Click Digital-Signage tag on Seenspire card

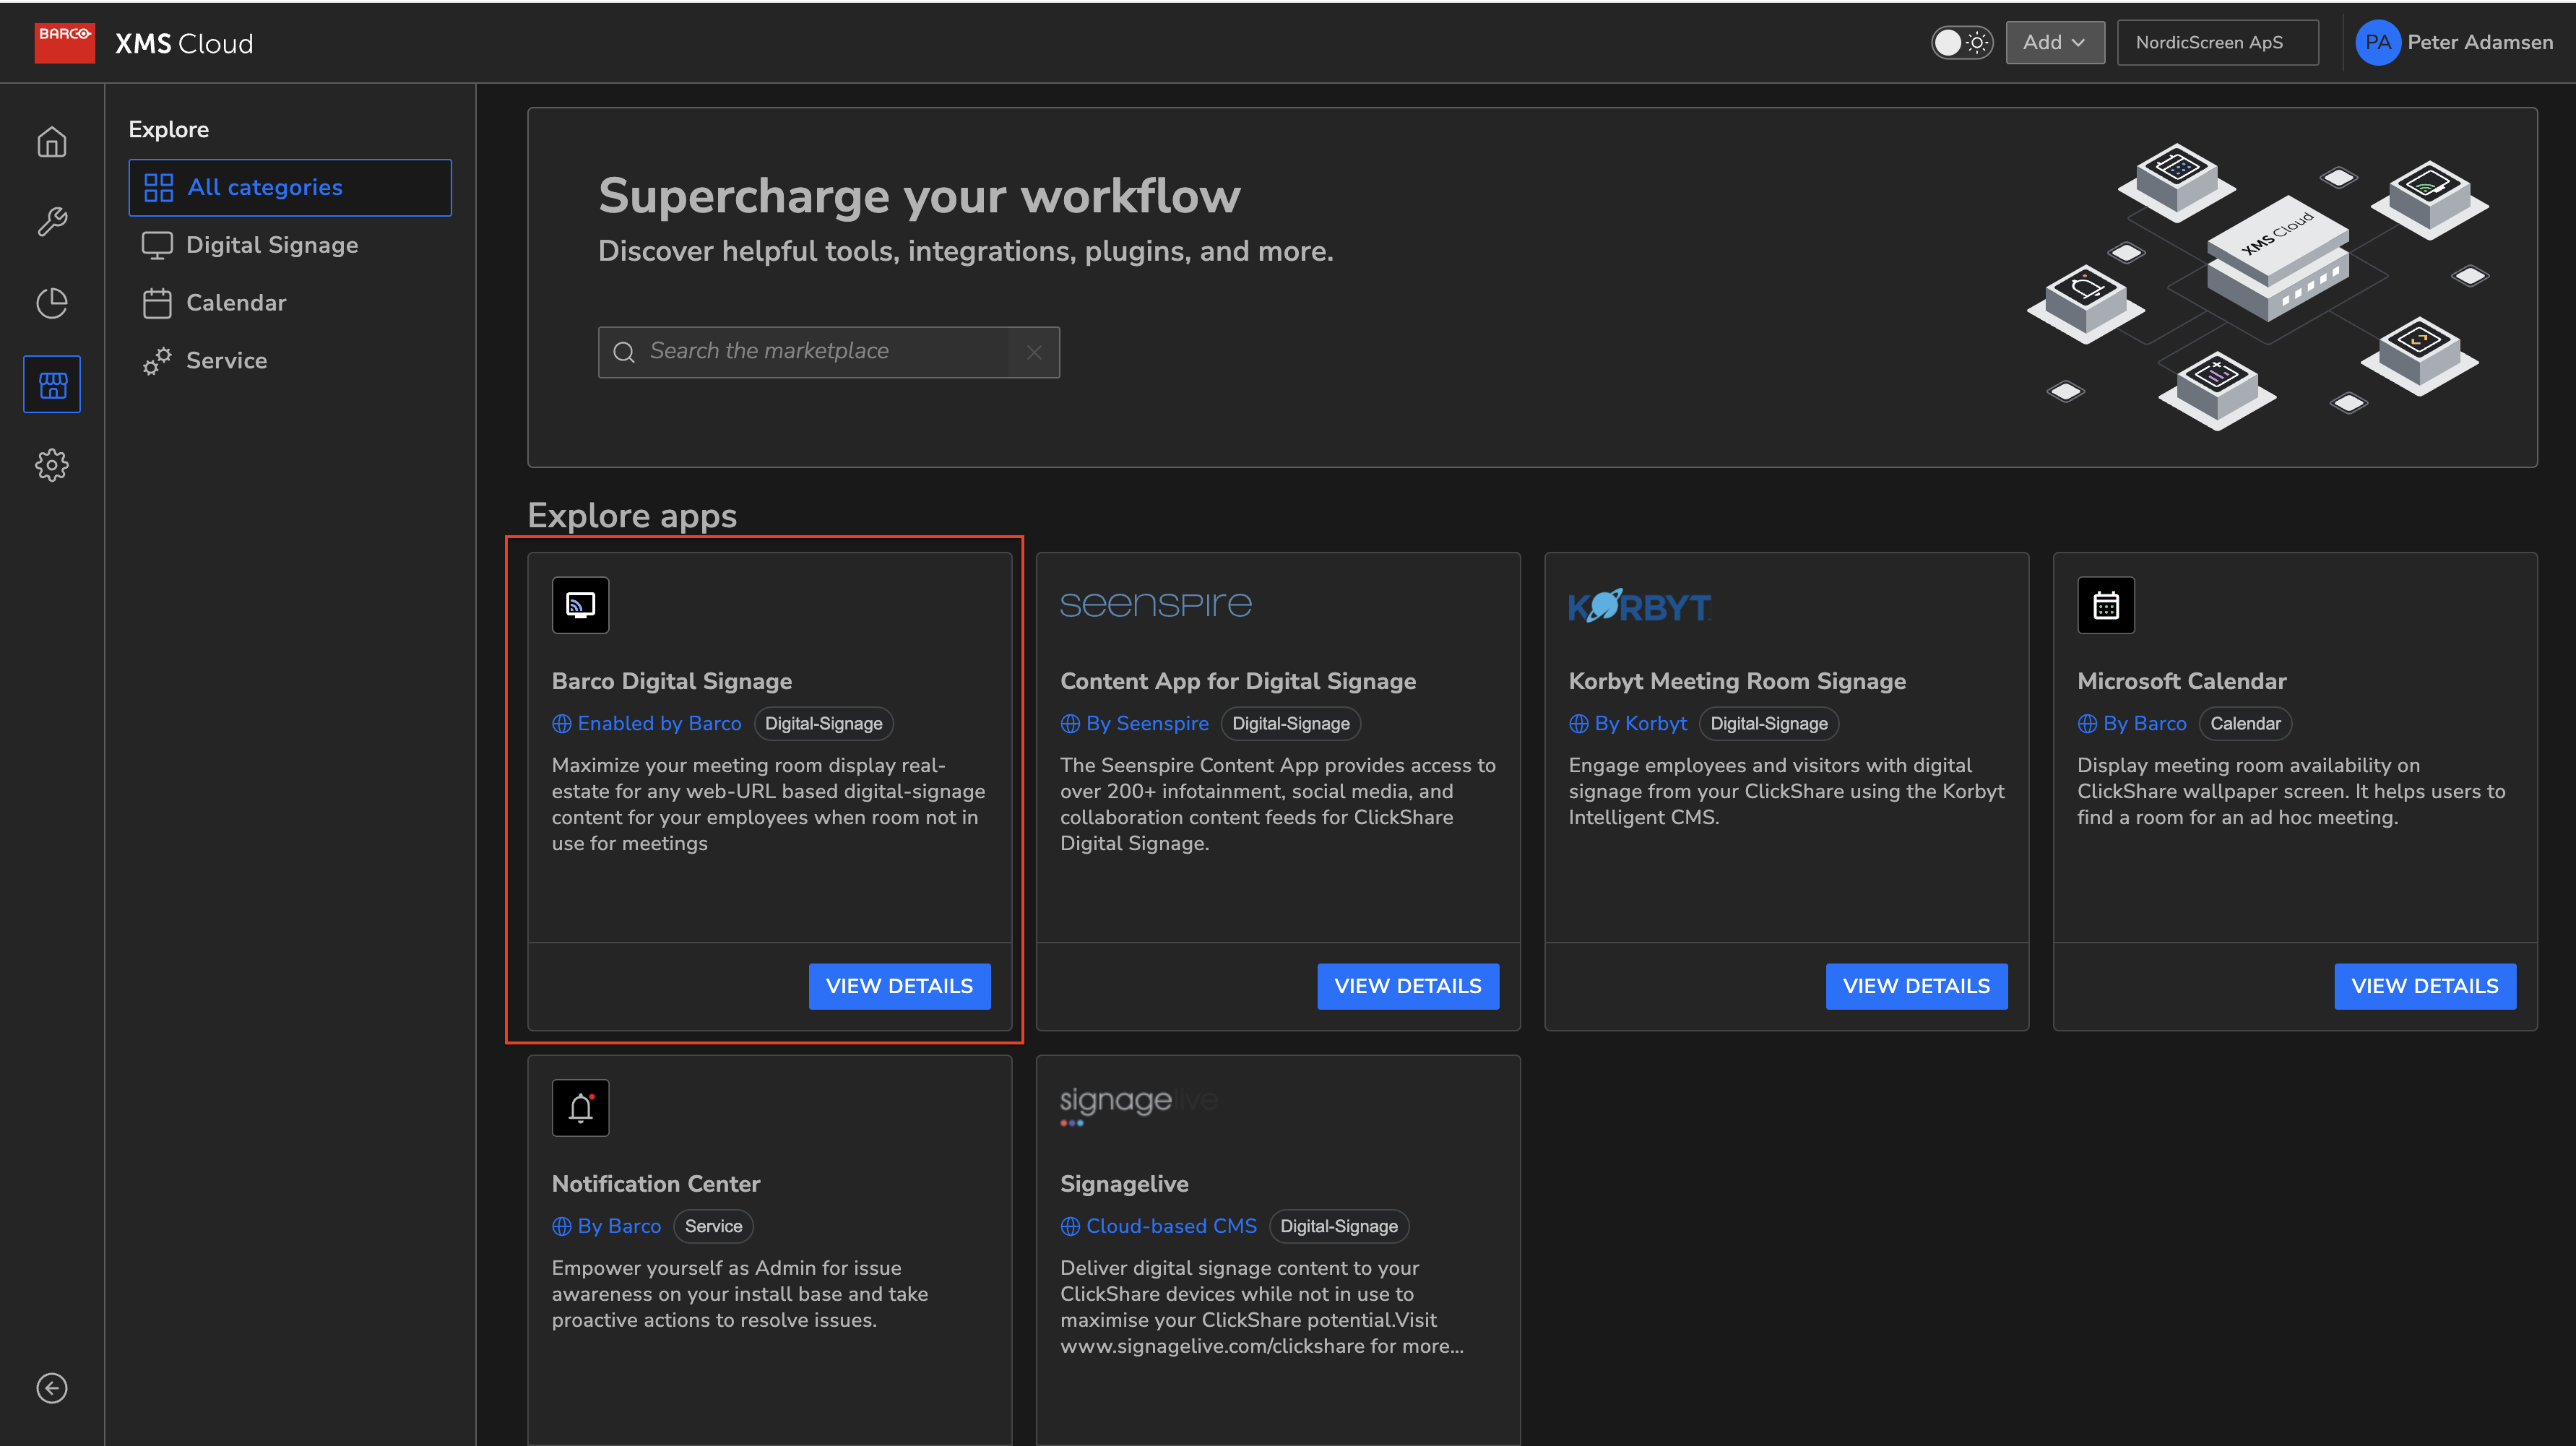[x=1291, y=723]
